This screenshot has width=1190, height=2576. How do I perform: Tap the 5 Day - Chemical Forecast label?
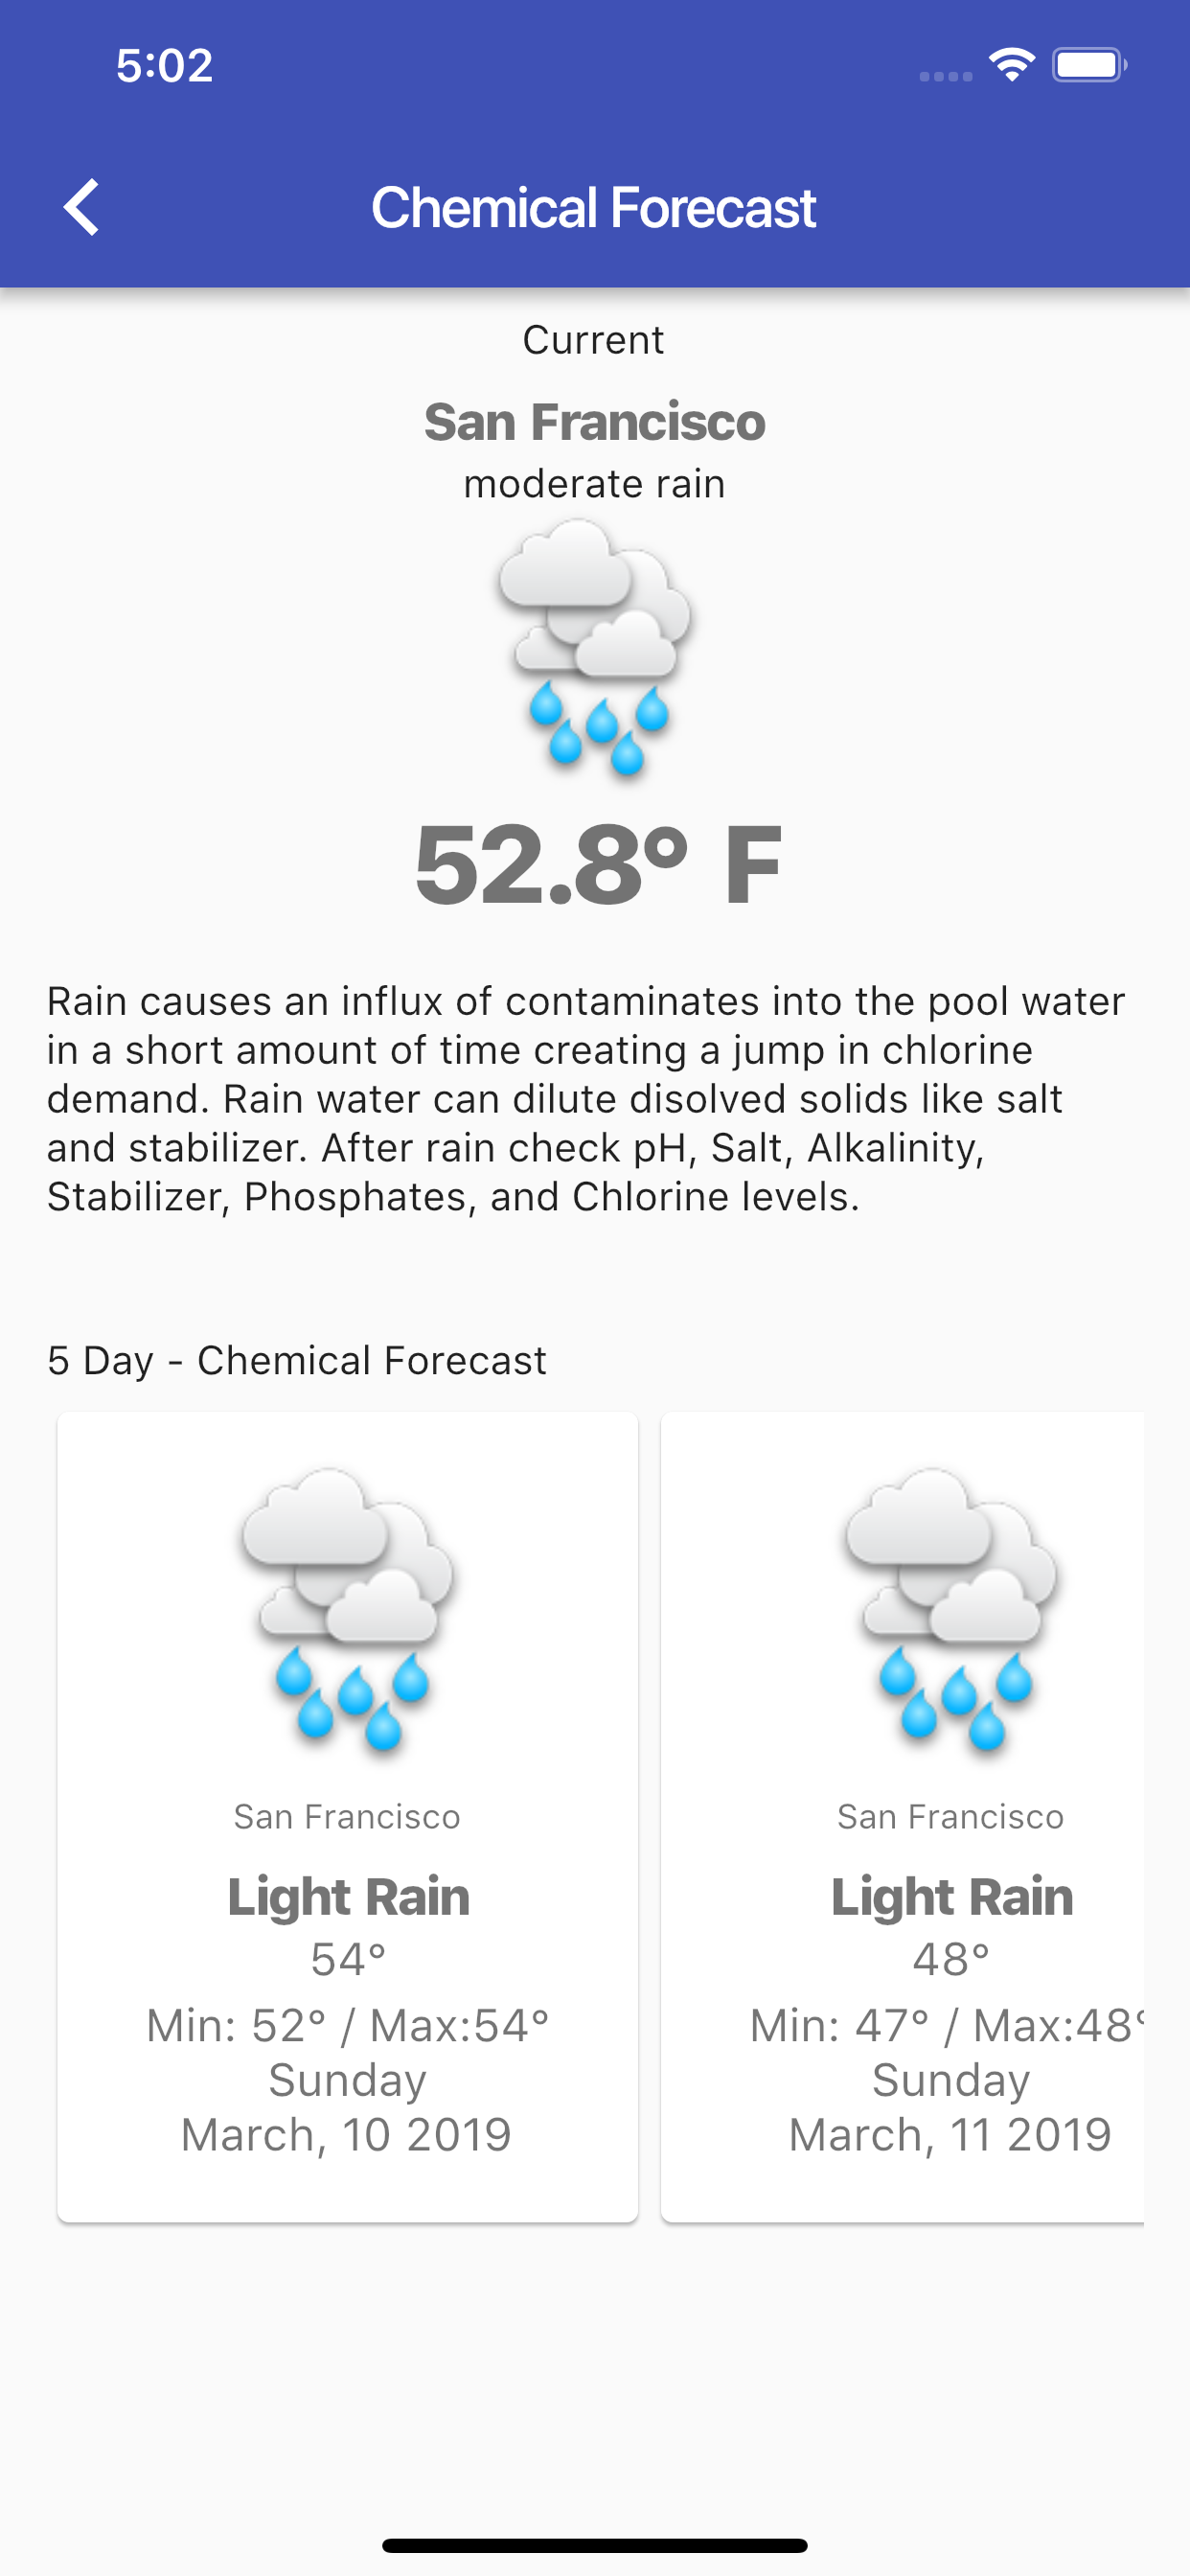297,1360
